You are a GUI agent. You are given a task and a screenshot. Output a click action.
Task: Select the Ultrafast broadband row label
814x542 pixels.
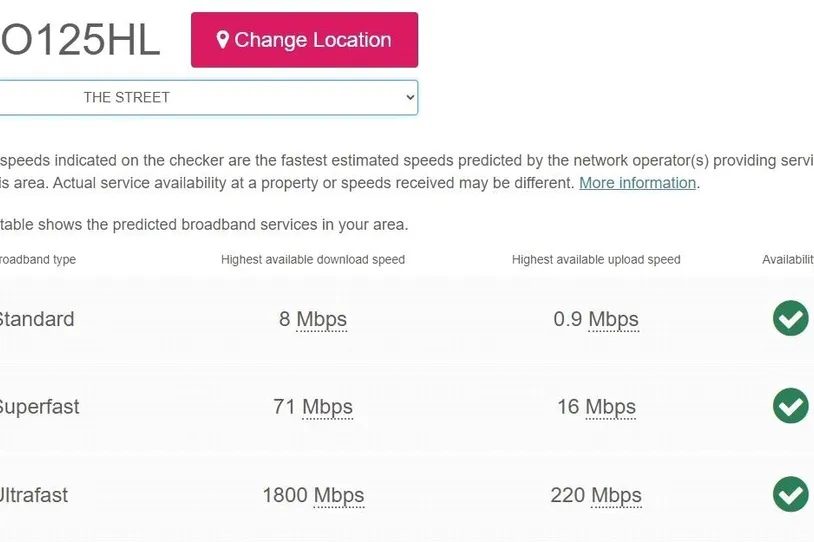[34, 495]
